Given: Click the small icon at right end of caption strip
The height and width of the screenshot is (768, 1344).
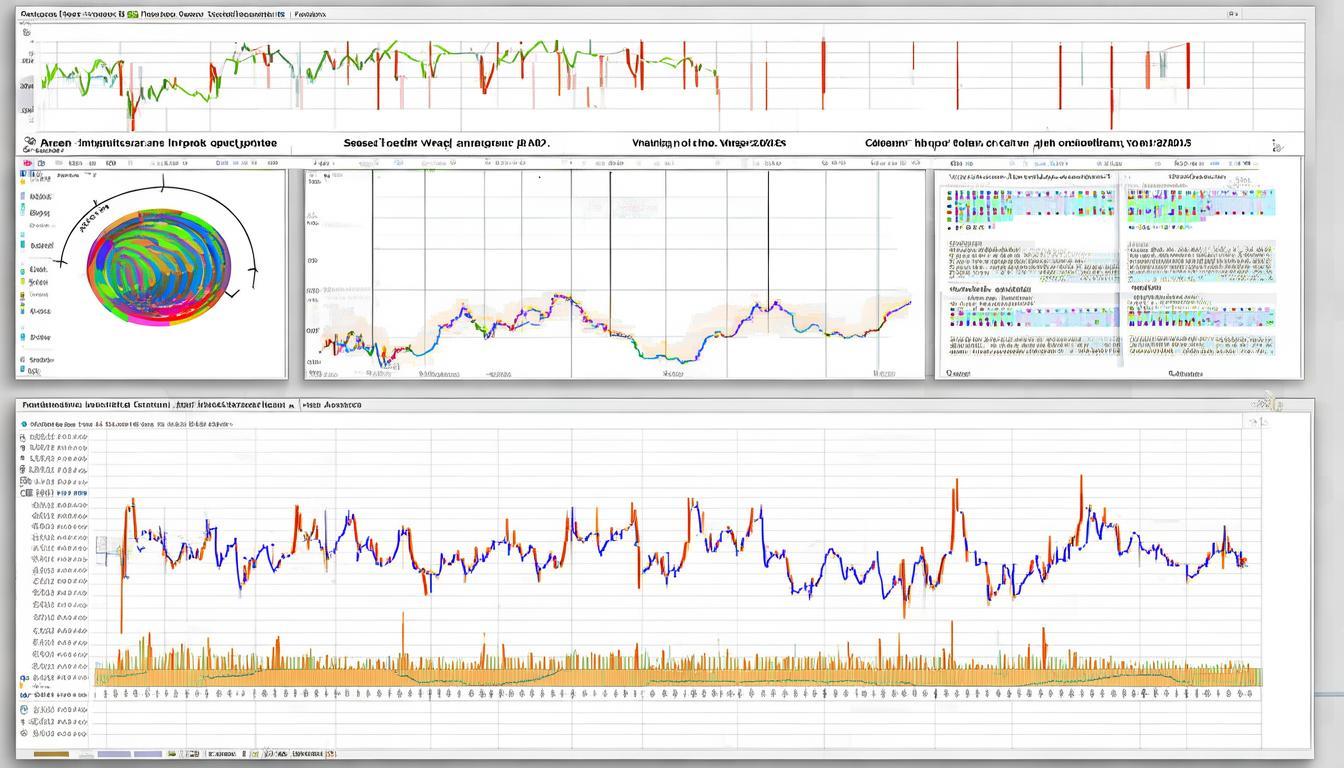Looking at the screenshot, I should pos(1277,146).
